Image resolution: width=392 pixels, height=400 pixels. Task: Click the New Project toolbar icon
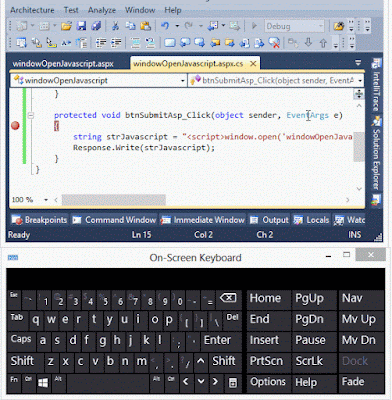click(x=22, y=26)
